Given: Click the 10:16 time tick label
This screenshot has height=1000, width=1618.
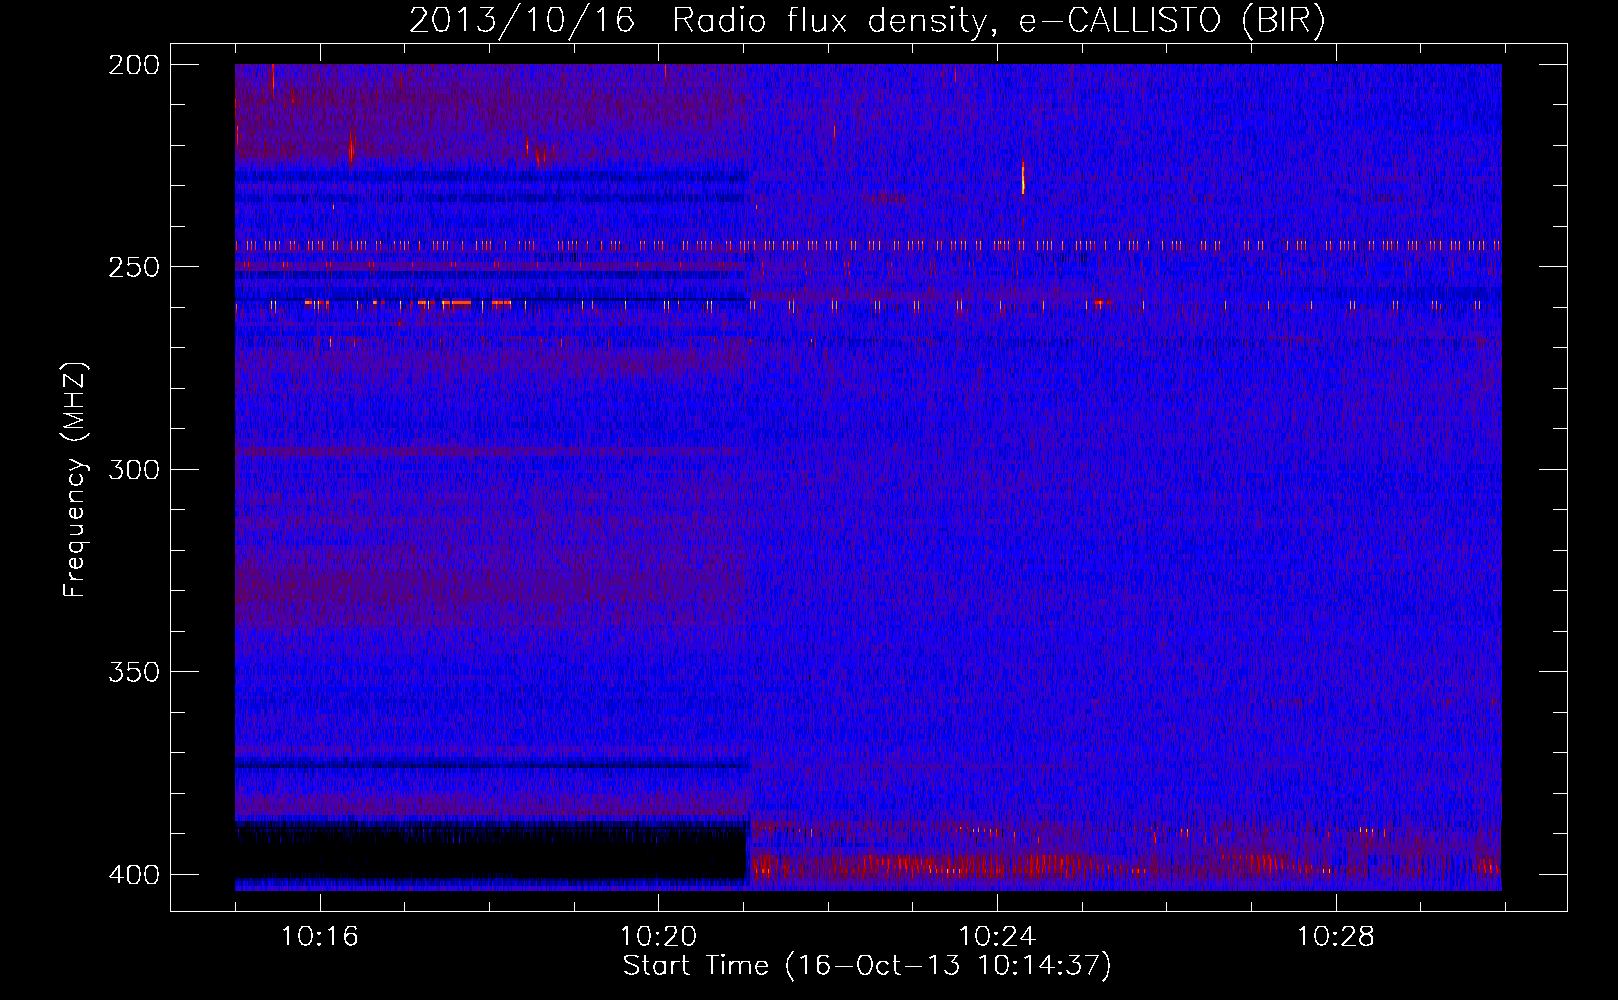Looking at the screenshot, I should [319, 937].
